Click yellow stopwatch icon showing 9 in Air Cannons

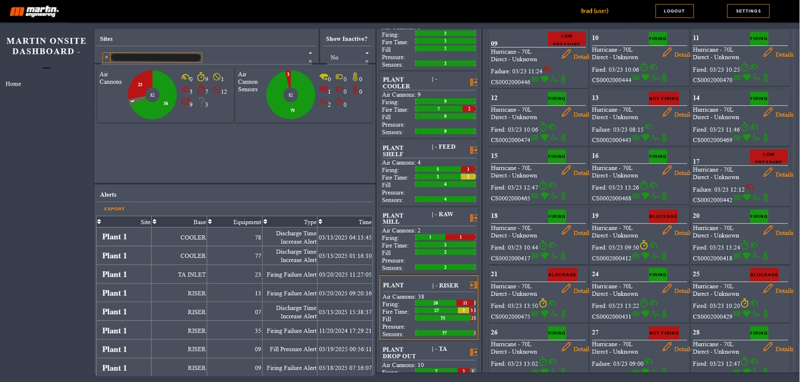201,77
